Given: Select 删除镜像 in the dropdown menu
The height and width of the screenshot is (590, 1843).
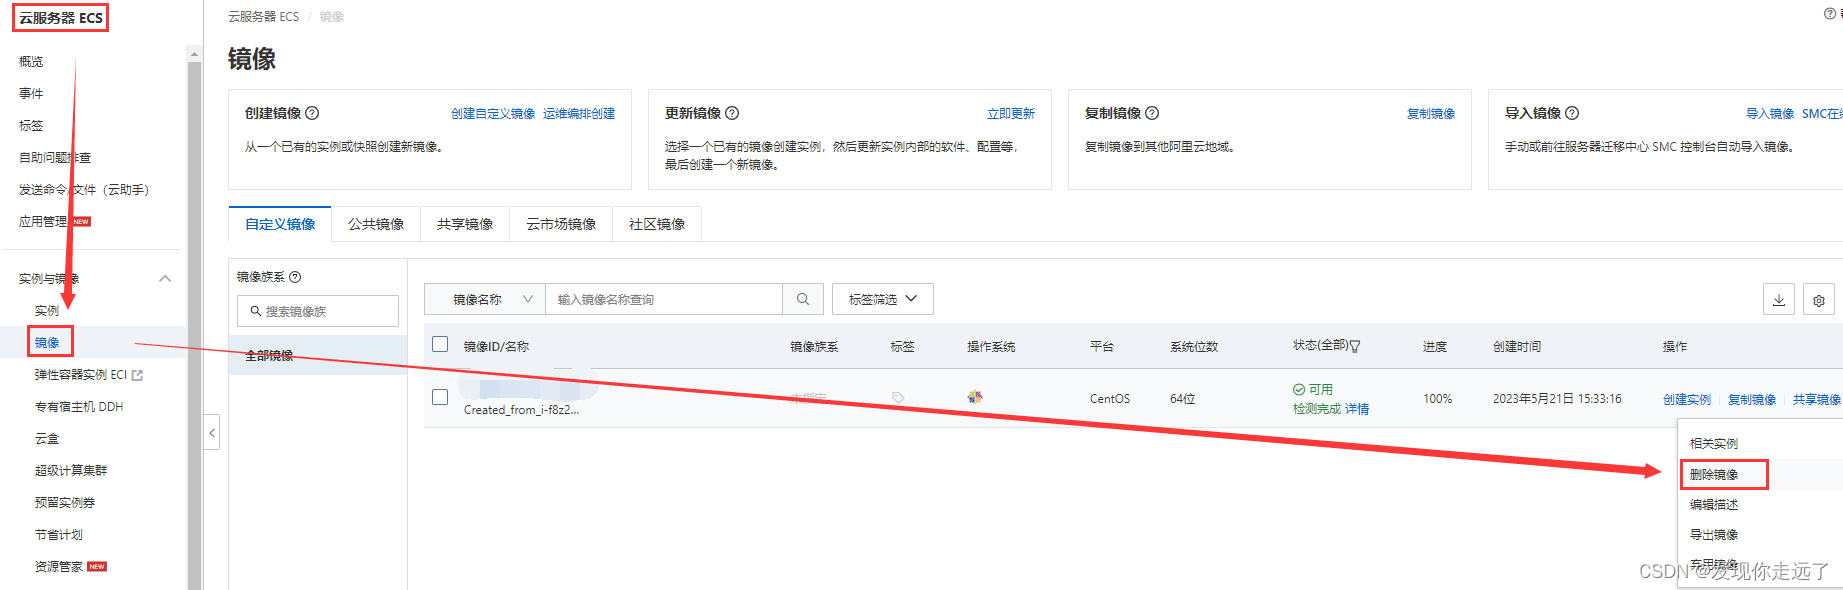Looking at the screenshot, I should point(1714,474).
